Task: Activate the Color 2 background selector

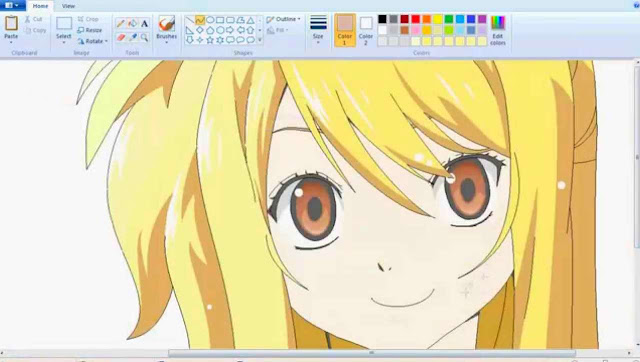Action: coord(366,30)
